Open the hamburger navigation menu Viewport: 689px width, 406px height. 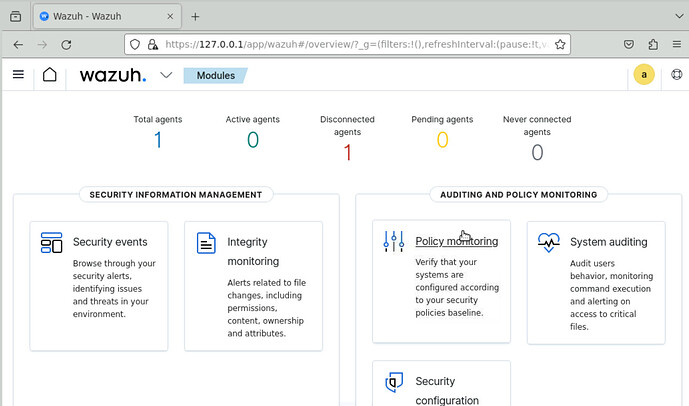[x=18, y=75]
